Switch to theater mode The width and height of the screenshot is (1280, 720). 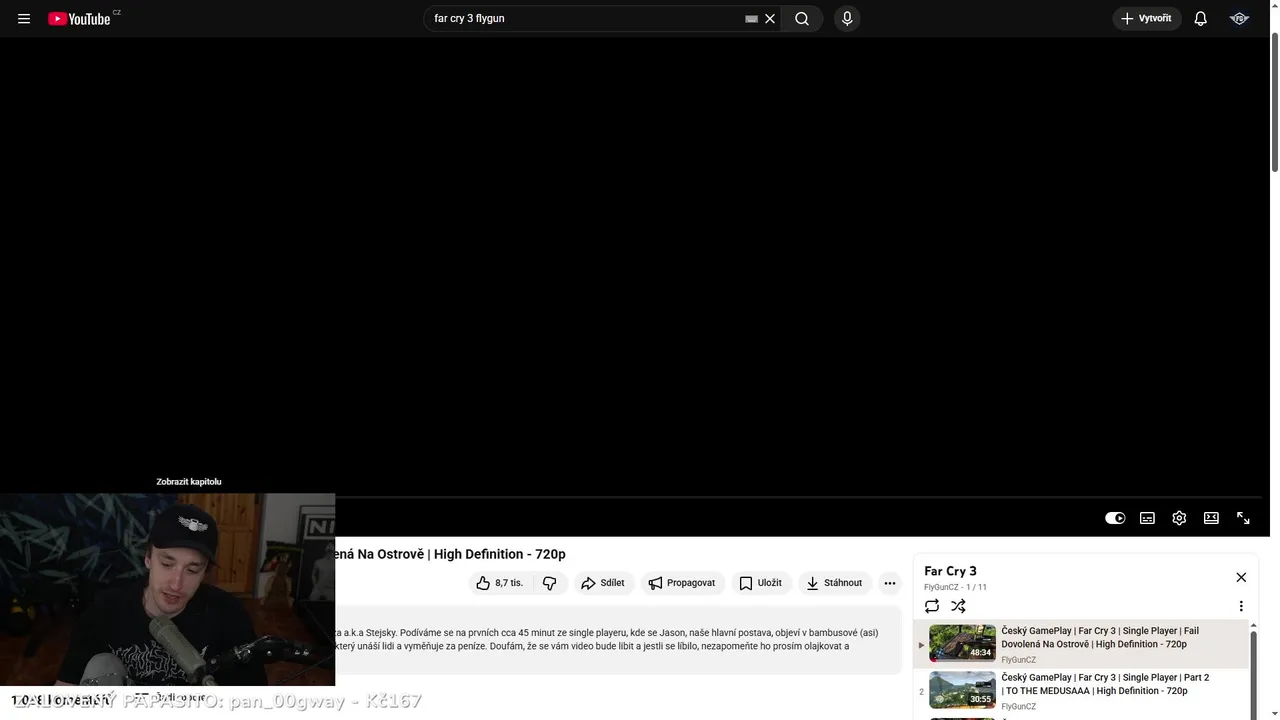[1211, 518]
